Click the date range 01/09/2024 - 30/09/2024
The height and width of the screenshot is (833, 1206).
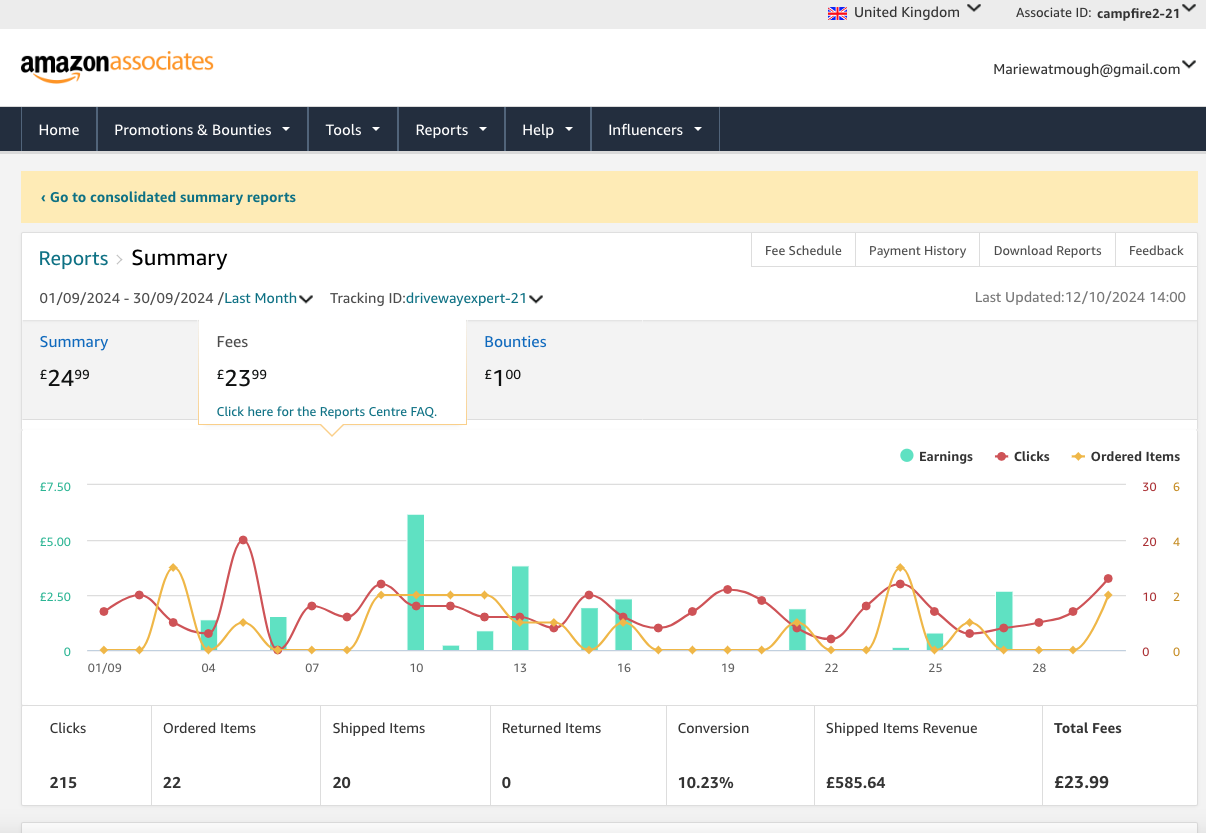coord(127,298)
